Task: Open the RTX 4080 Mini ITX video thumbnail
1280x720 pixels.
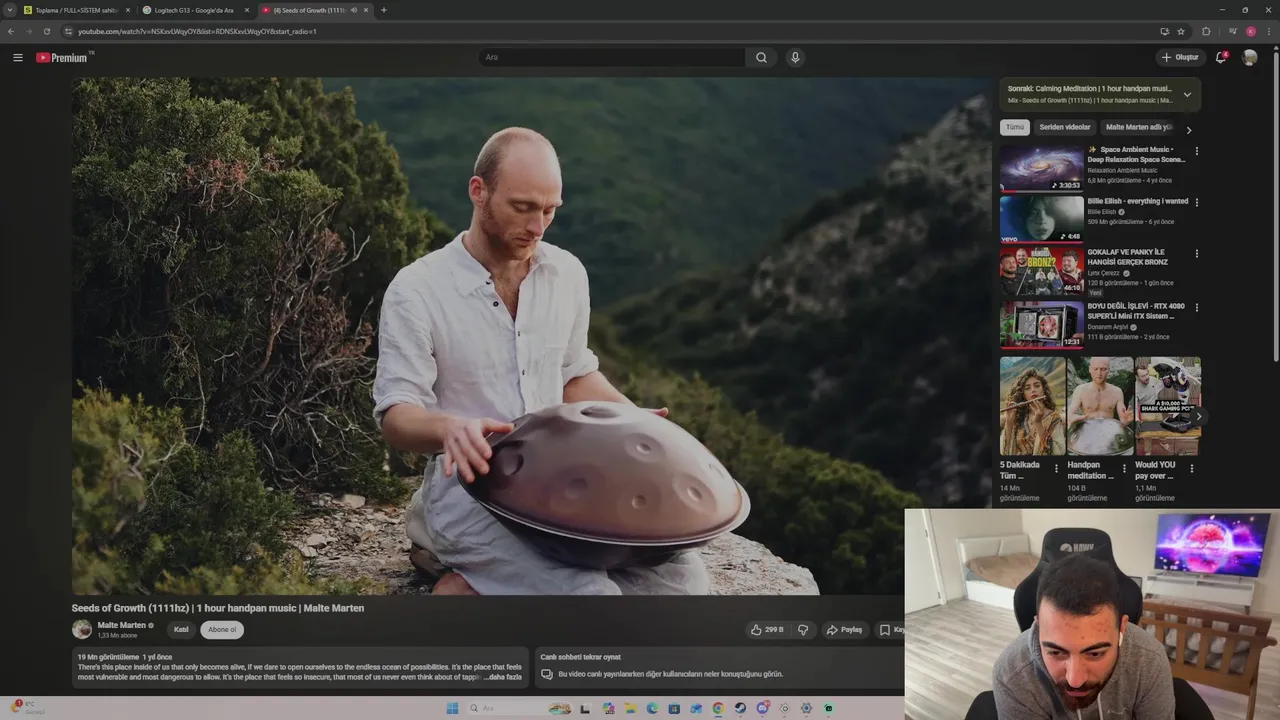Action: (1041, 324)
